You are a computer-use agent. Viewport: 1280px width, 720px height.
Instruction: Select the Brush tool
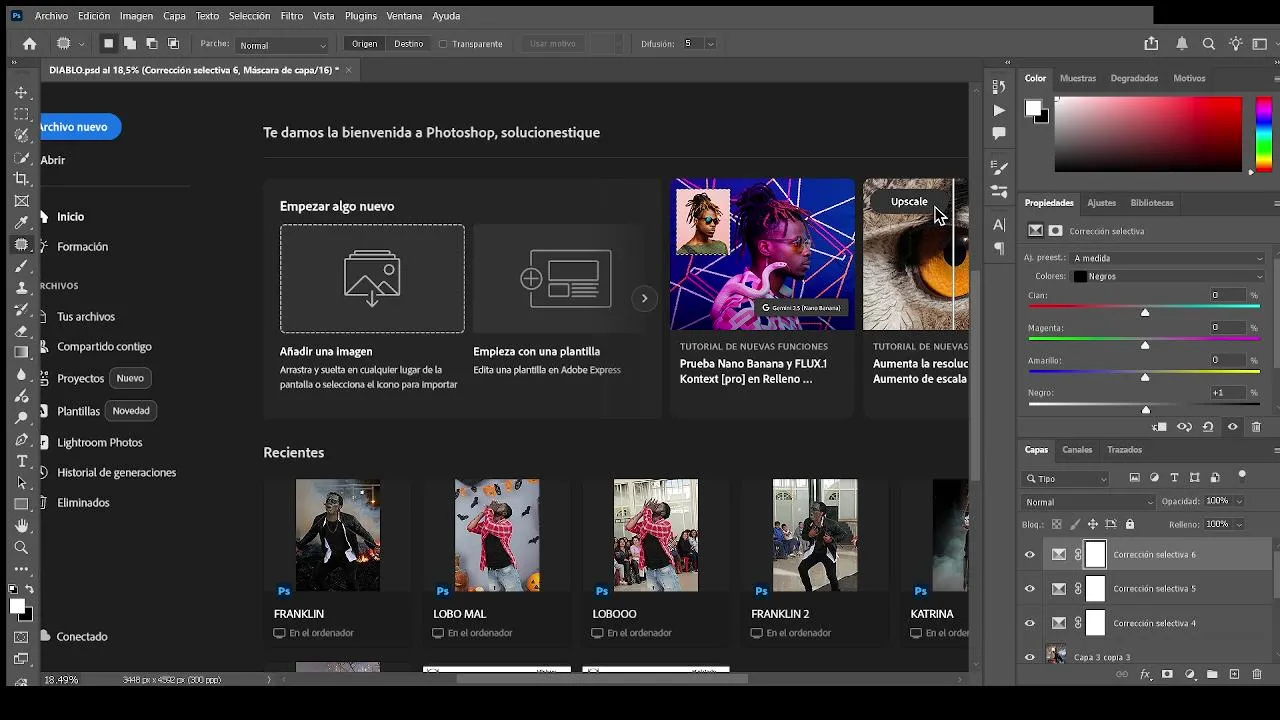[x=21, y=266]
